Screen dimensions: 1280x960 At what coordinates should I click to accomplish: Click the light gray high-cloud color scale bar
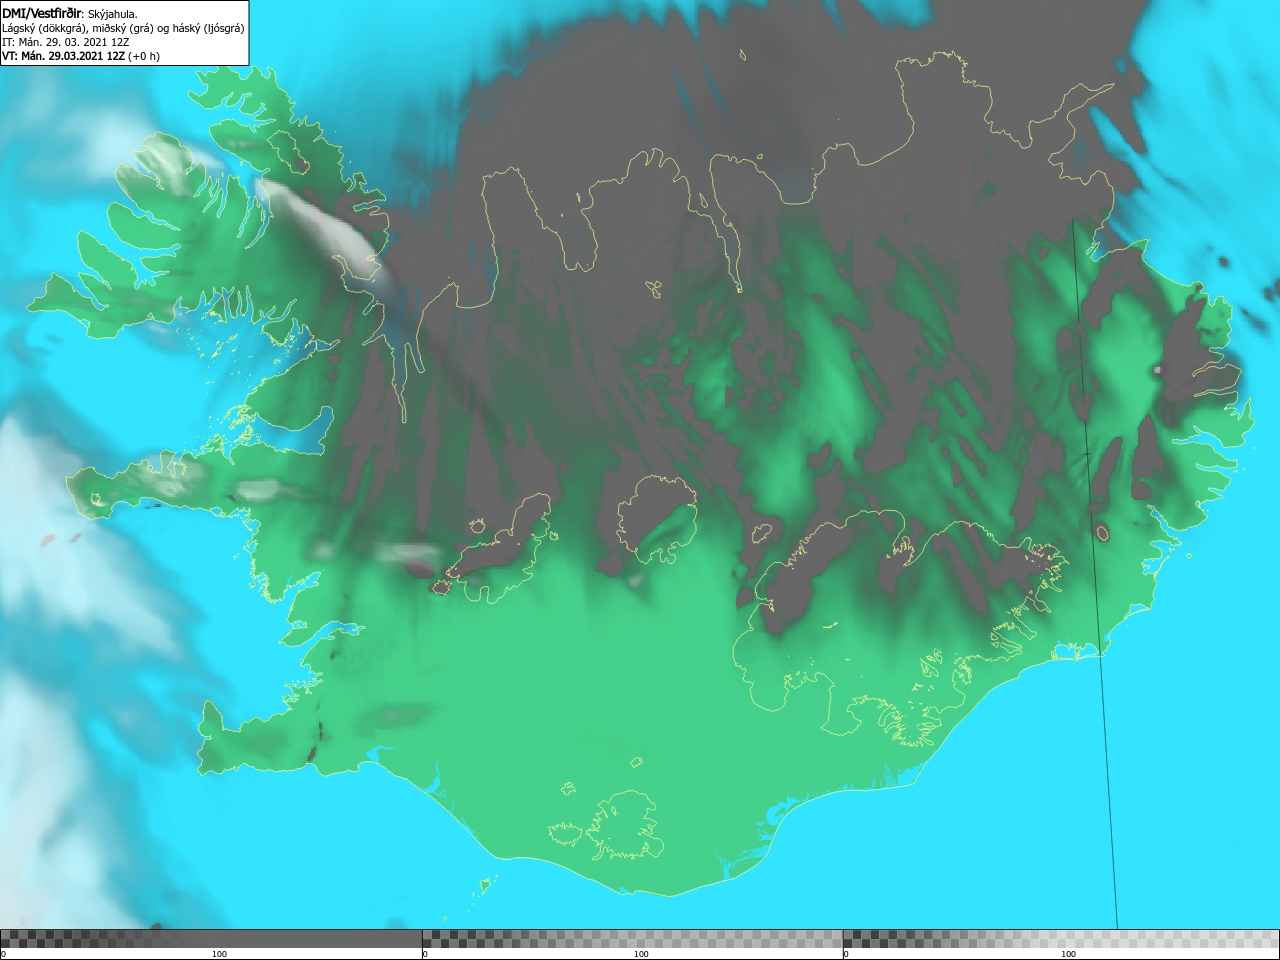[x=1061, y=939]
